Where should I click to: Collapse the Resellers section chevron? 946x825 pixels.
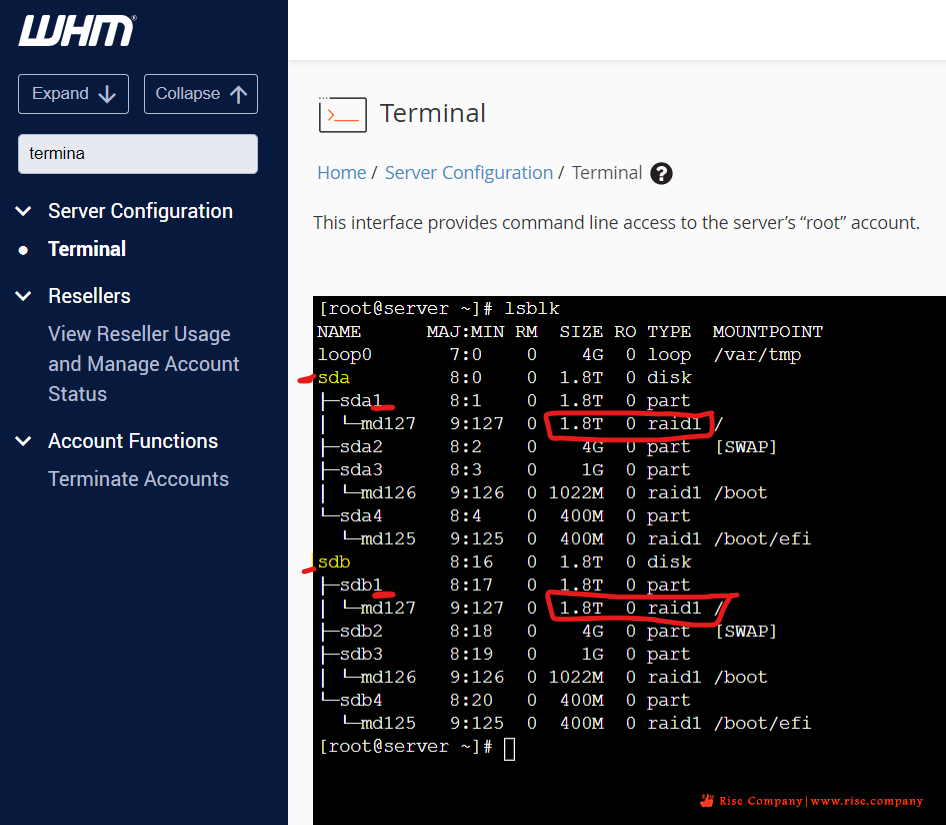pos(24,296)
